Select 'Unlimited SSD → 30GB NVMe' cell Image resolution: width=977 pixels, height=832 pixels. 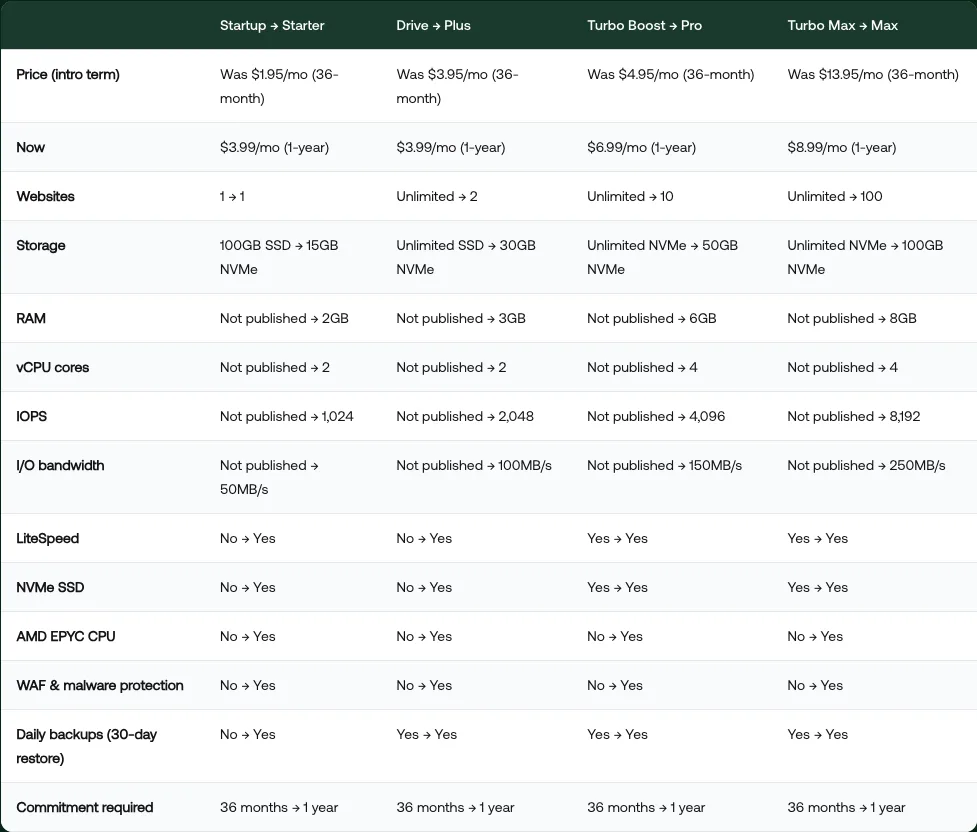click(x=466, y=257)
